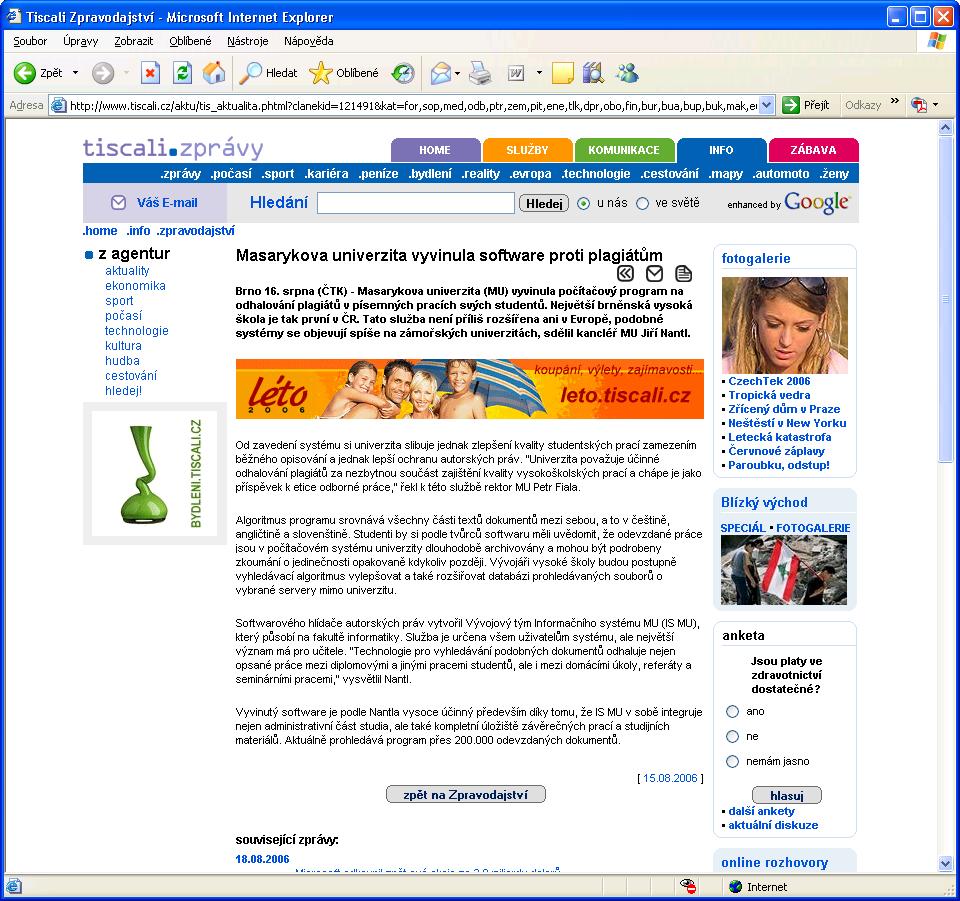
Task: Click 'zpět na Zpravodajství' button
Action: point(465,794)
